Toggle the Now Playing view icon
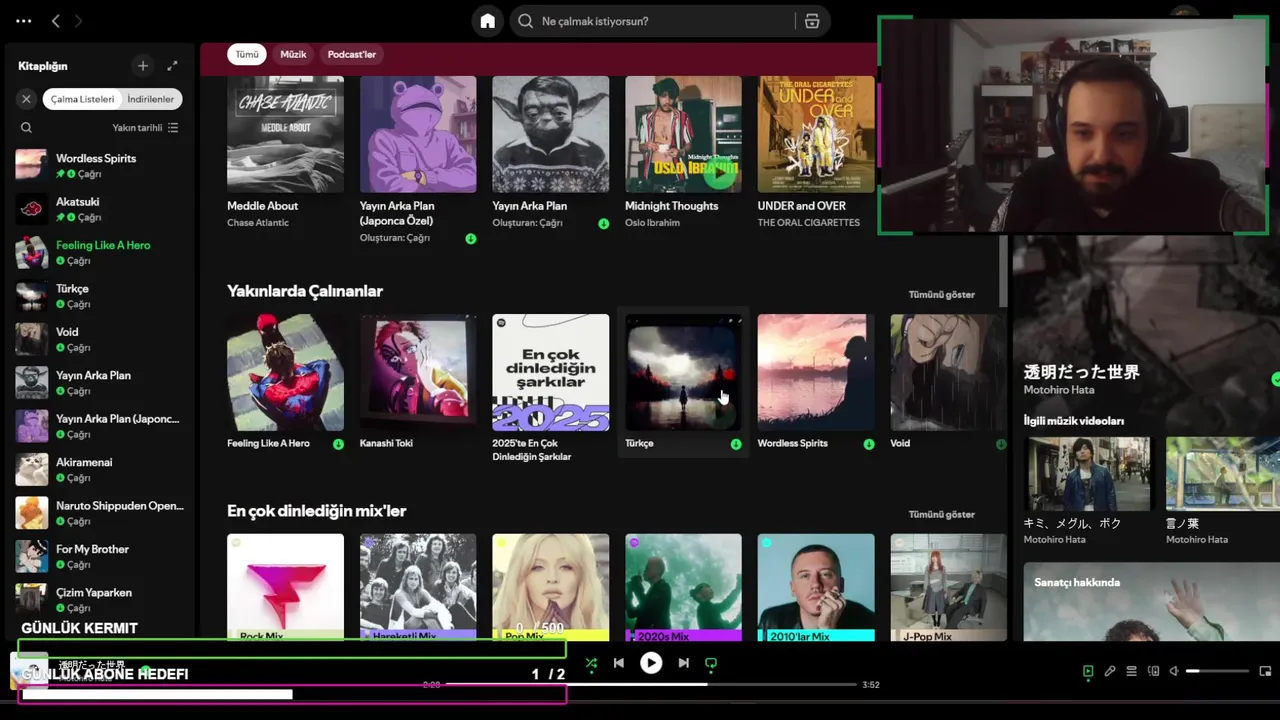Image resolution: width=1280 pixels, height=720 pixels. tap(1088, 671)
